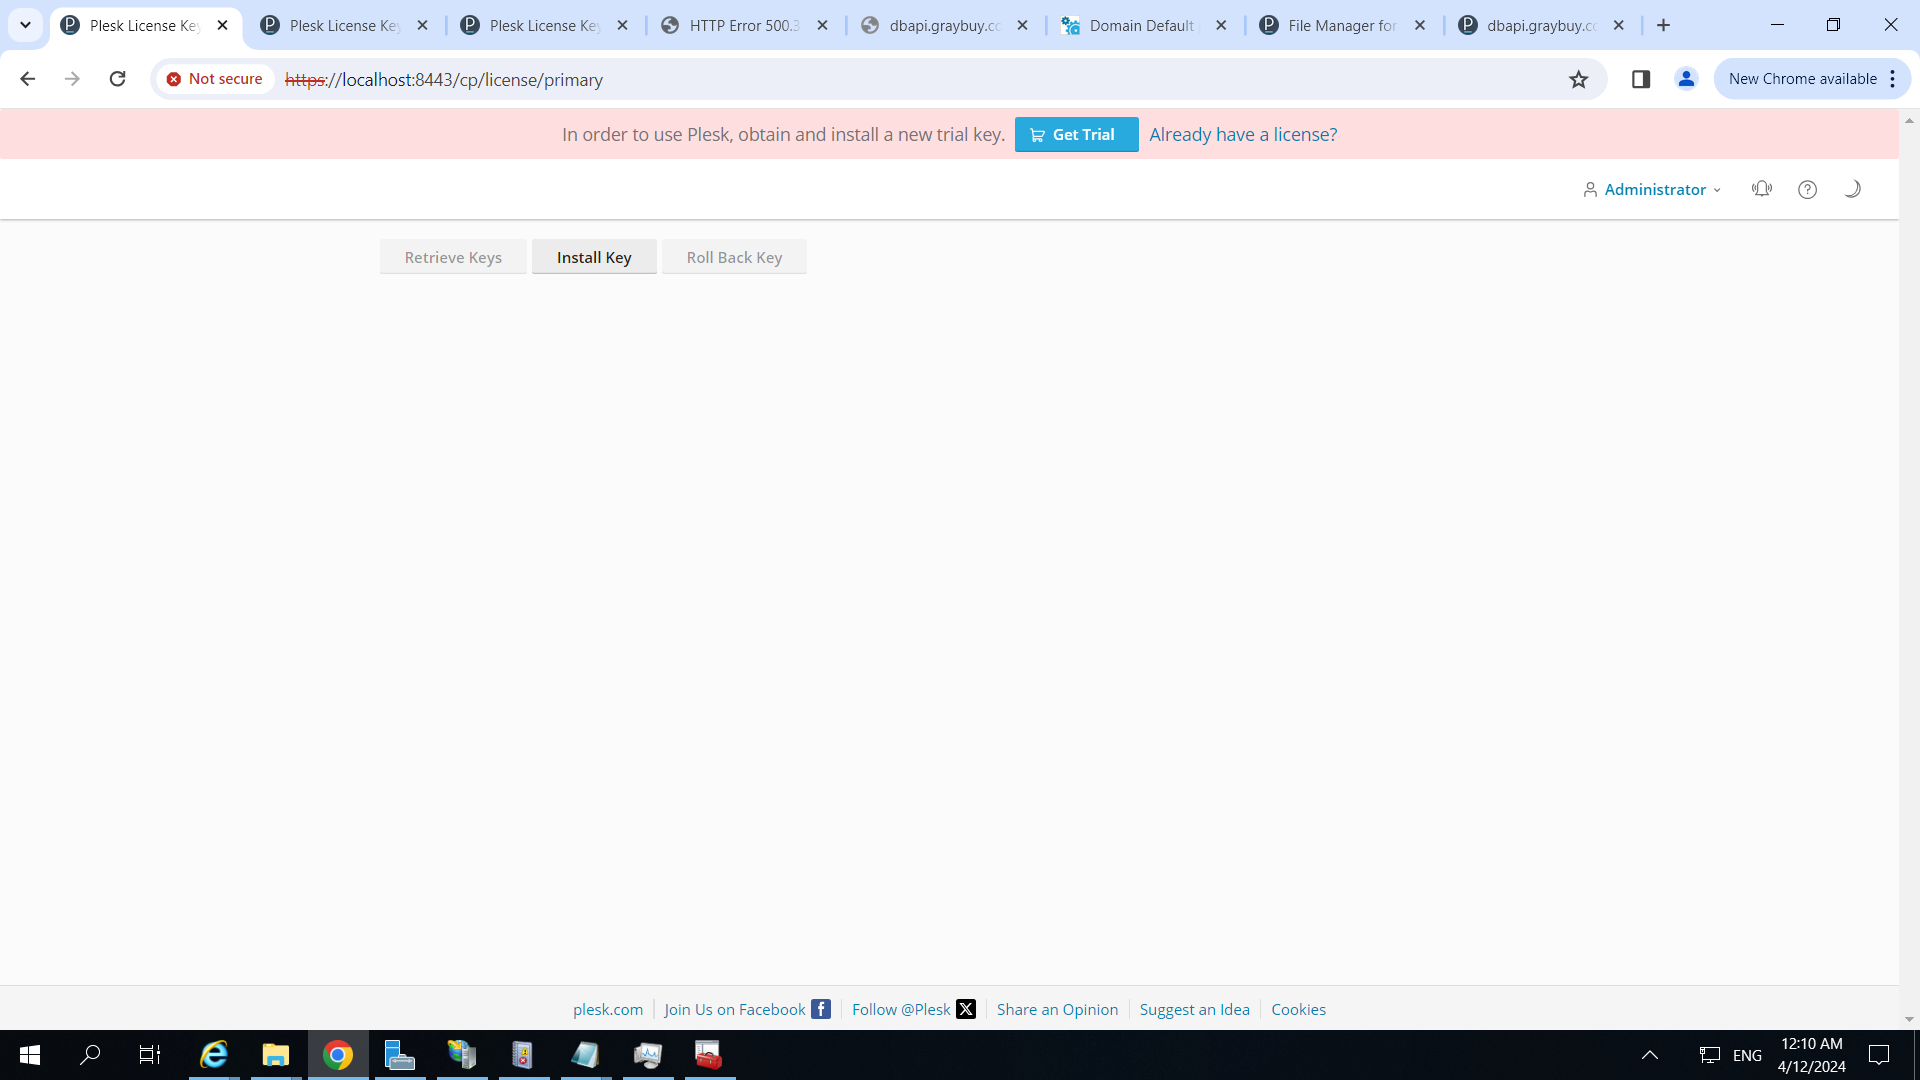Viewport: 1920px width, 1080px height.
Task: Click the Share an Opinion link
Action: coord(1057,1009)
